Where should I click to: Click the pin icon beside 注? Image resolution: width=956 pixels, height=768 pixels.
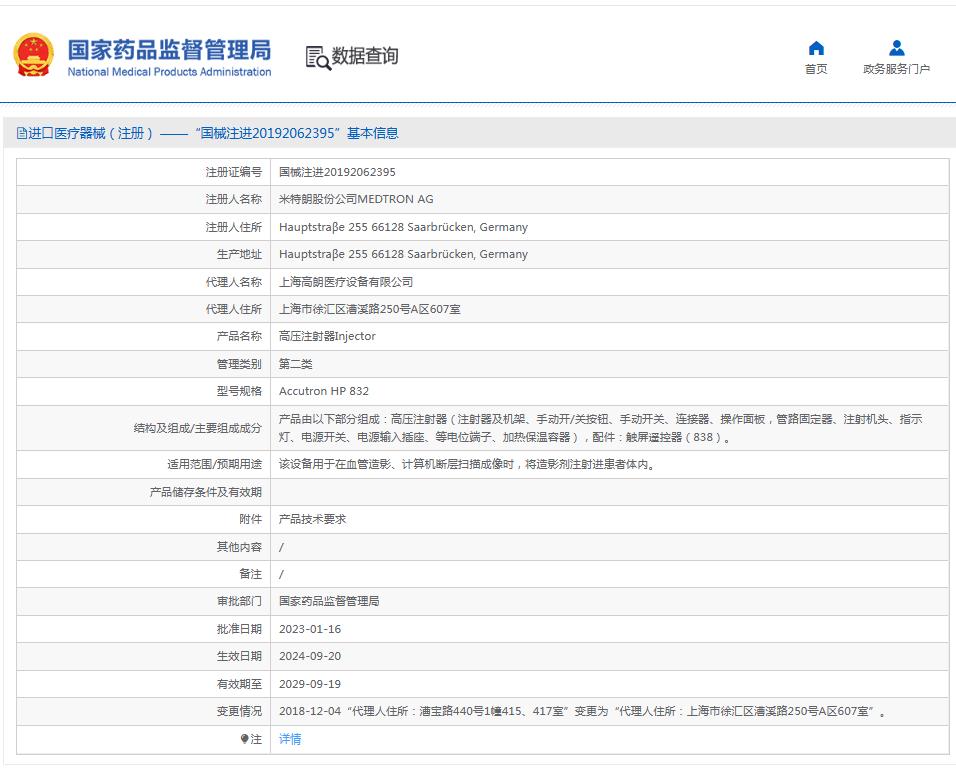(x=244, y=739)
